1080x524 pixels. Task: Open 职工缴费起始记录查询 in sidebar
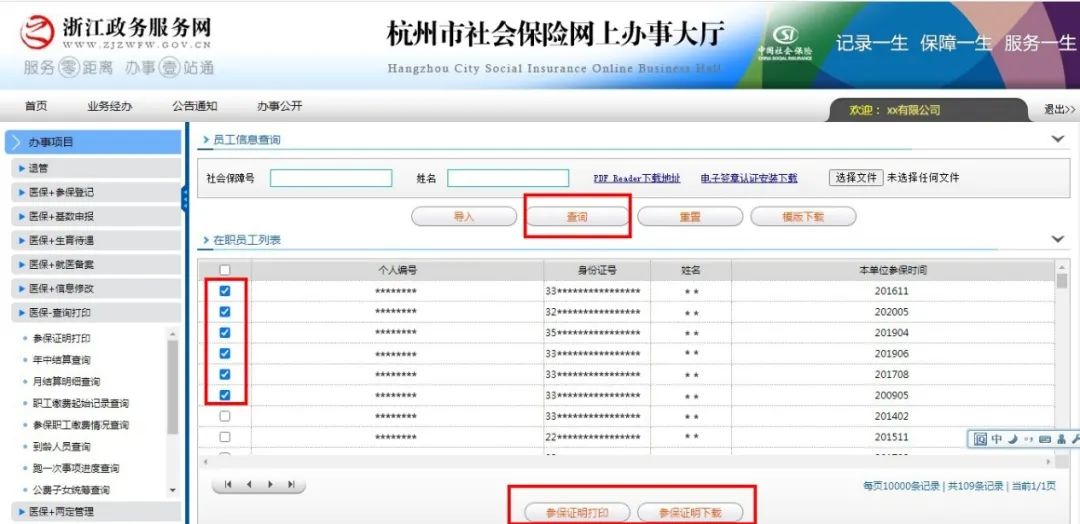tap(81, 404)
